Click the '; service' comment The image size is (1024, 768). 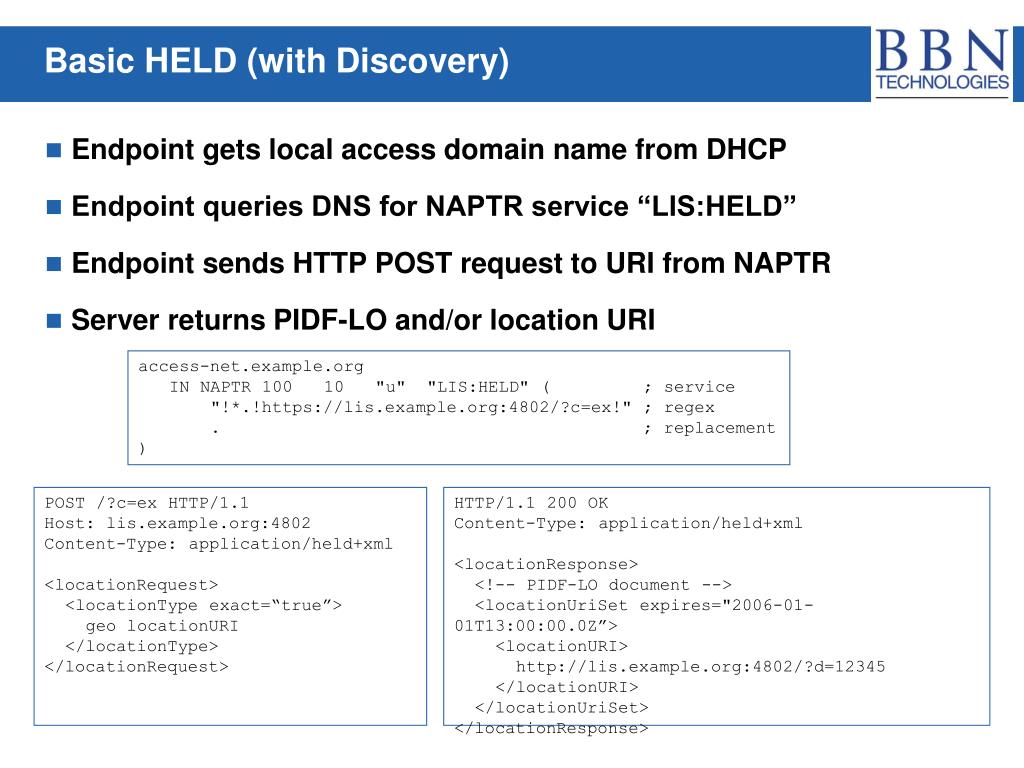(690, 387)
